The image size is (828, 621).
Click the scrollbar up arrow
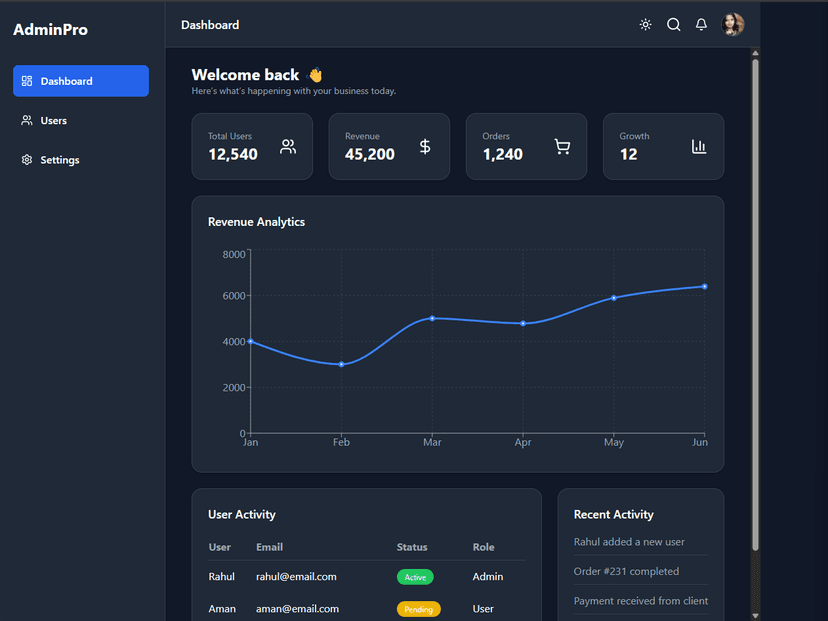(755, 53)
